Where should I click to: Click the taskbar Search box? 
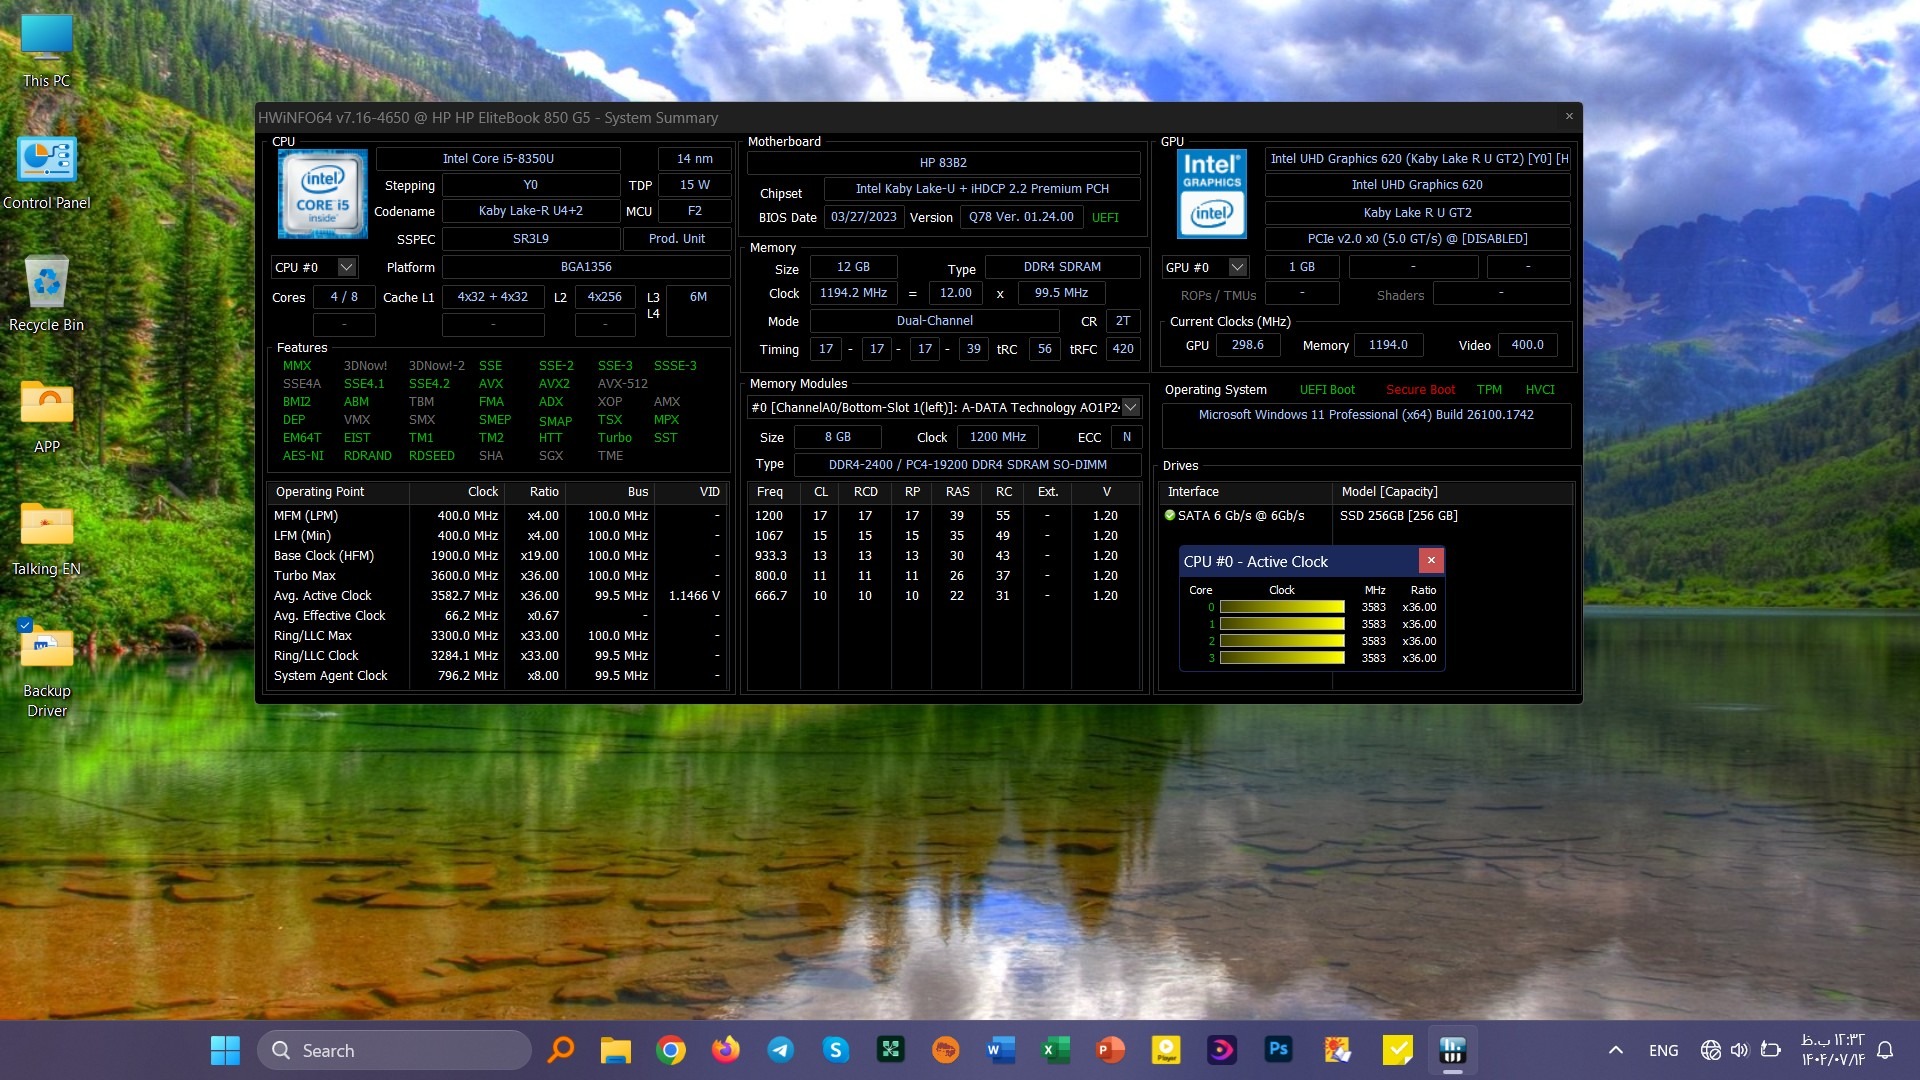tap(395, 1050)
